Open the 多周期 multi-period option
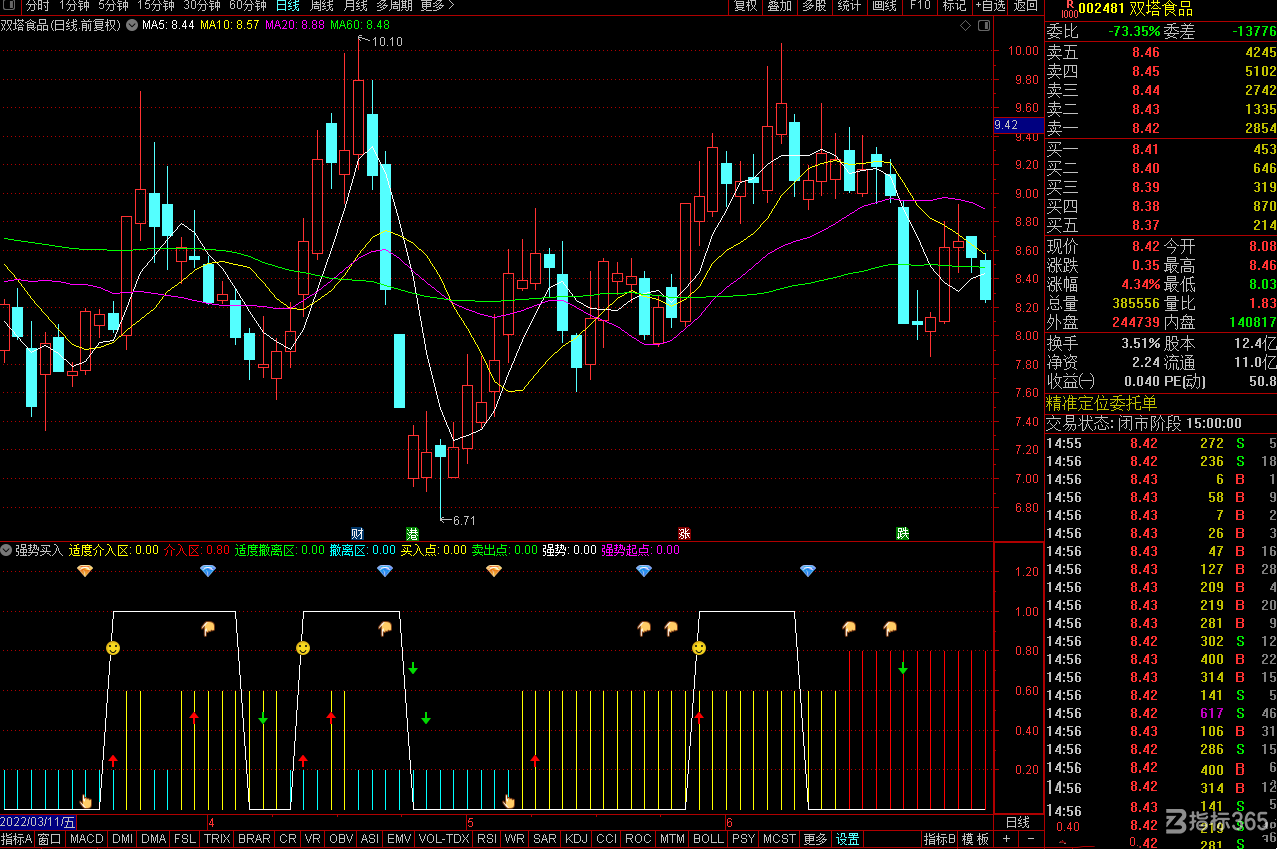 (395, 6)
